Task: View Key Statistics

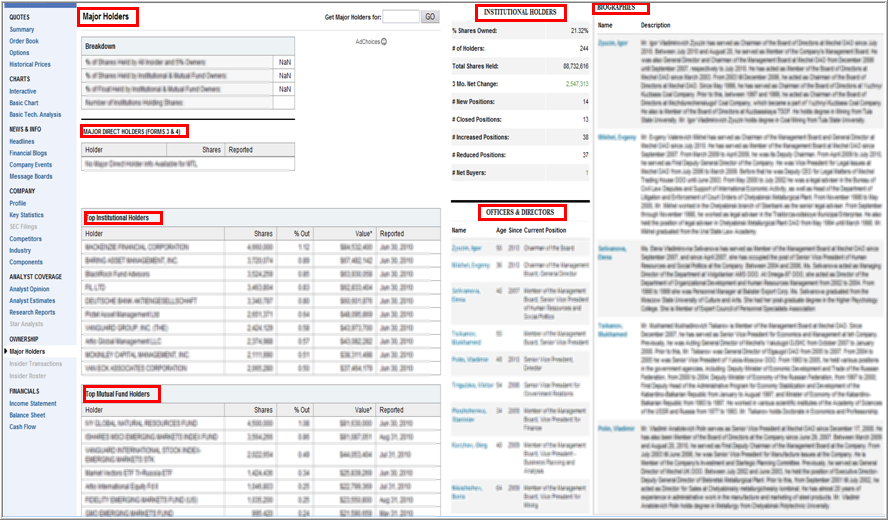Action: [x=26, y=215]
